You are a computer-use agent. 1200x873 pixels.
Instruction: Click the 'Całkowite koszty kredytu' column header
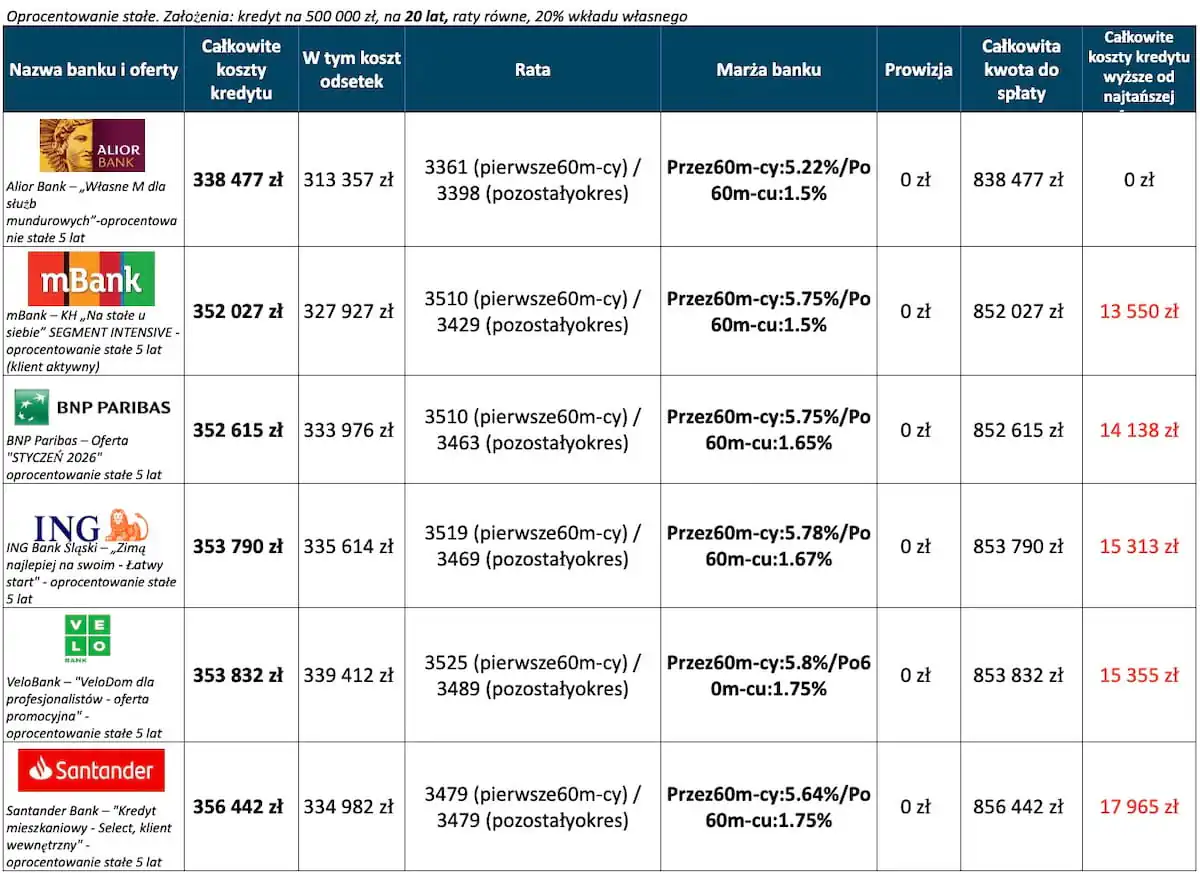[241, 70]
